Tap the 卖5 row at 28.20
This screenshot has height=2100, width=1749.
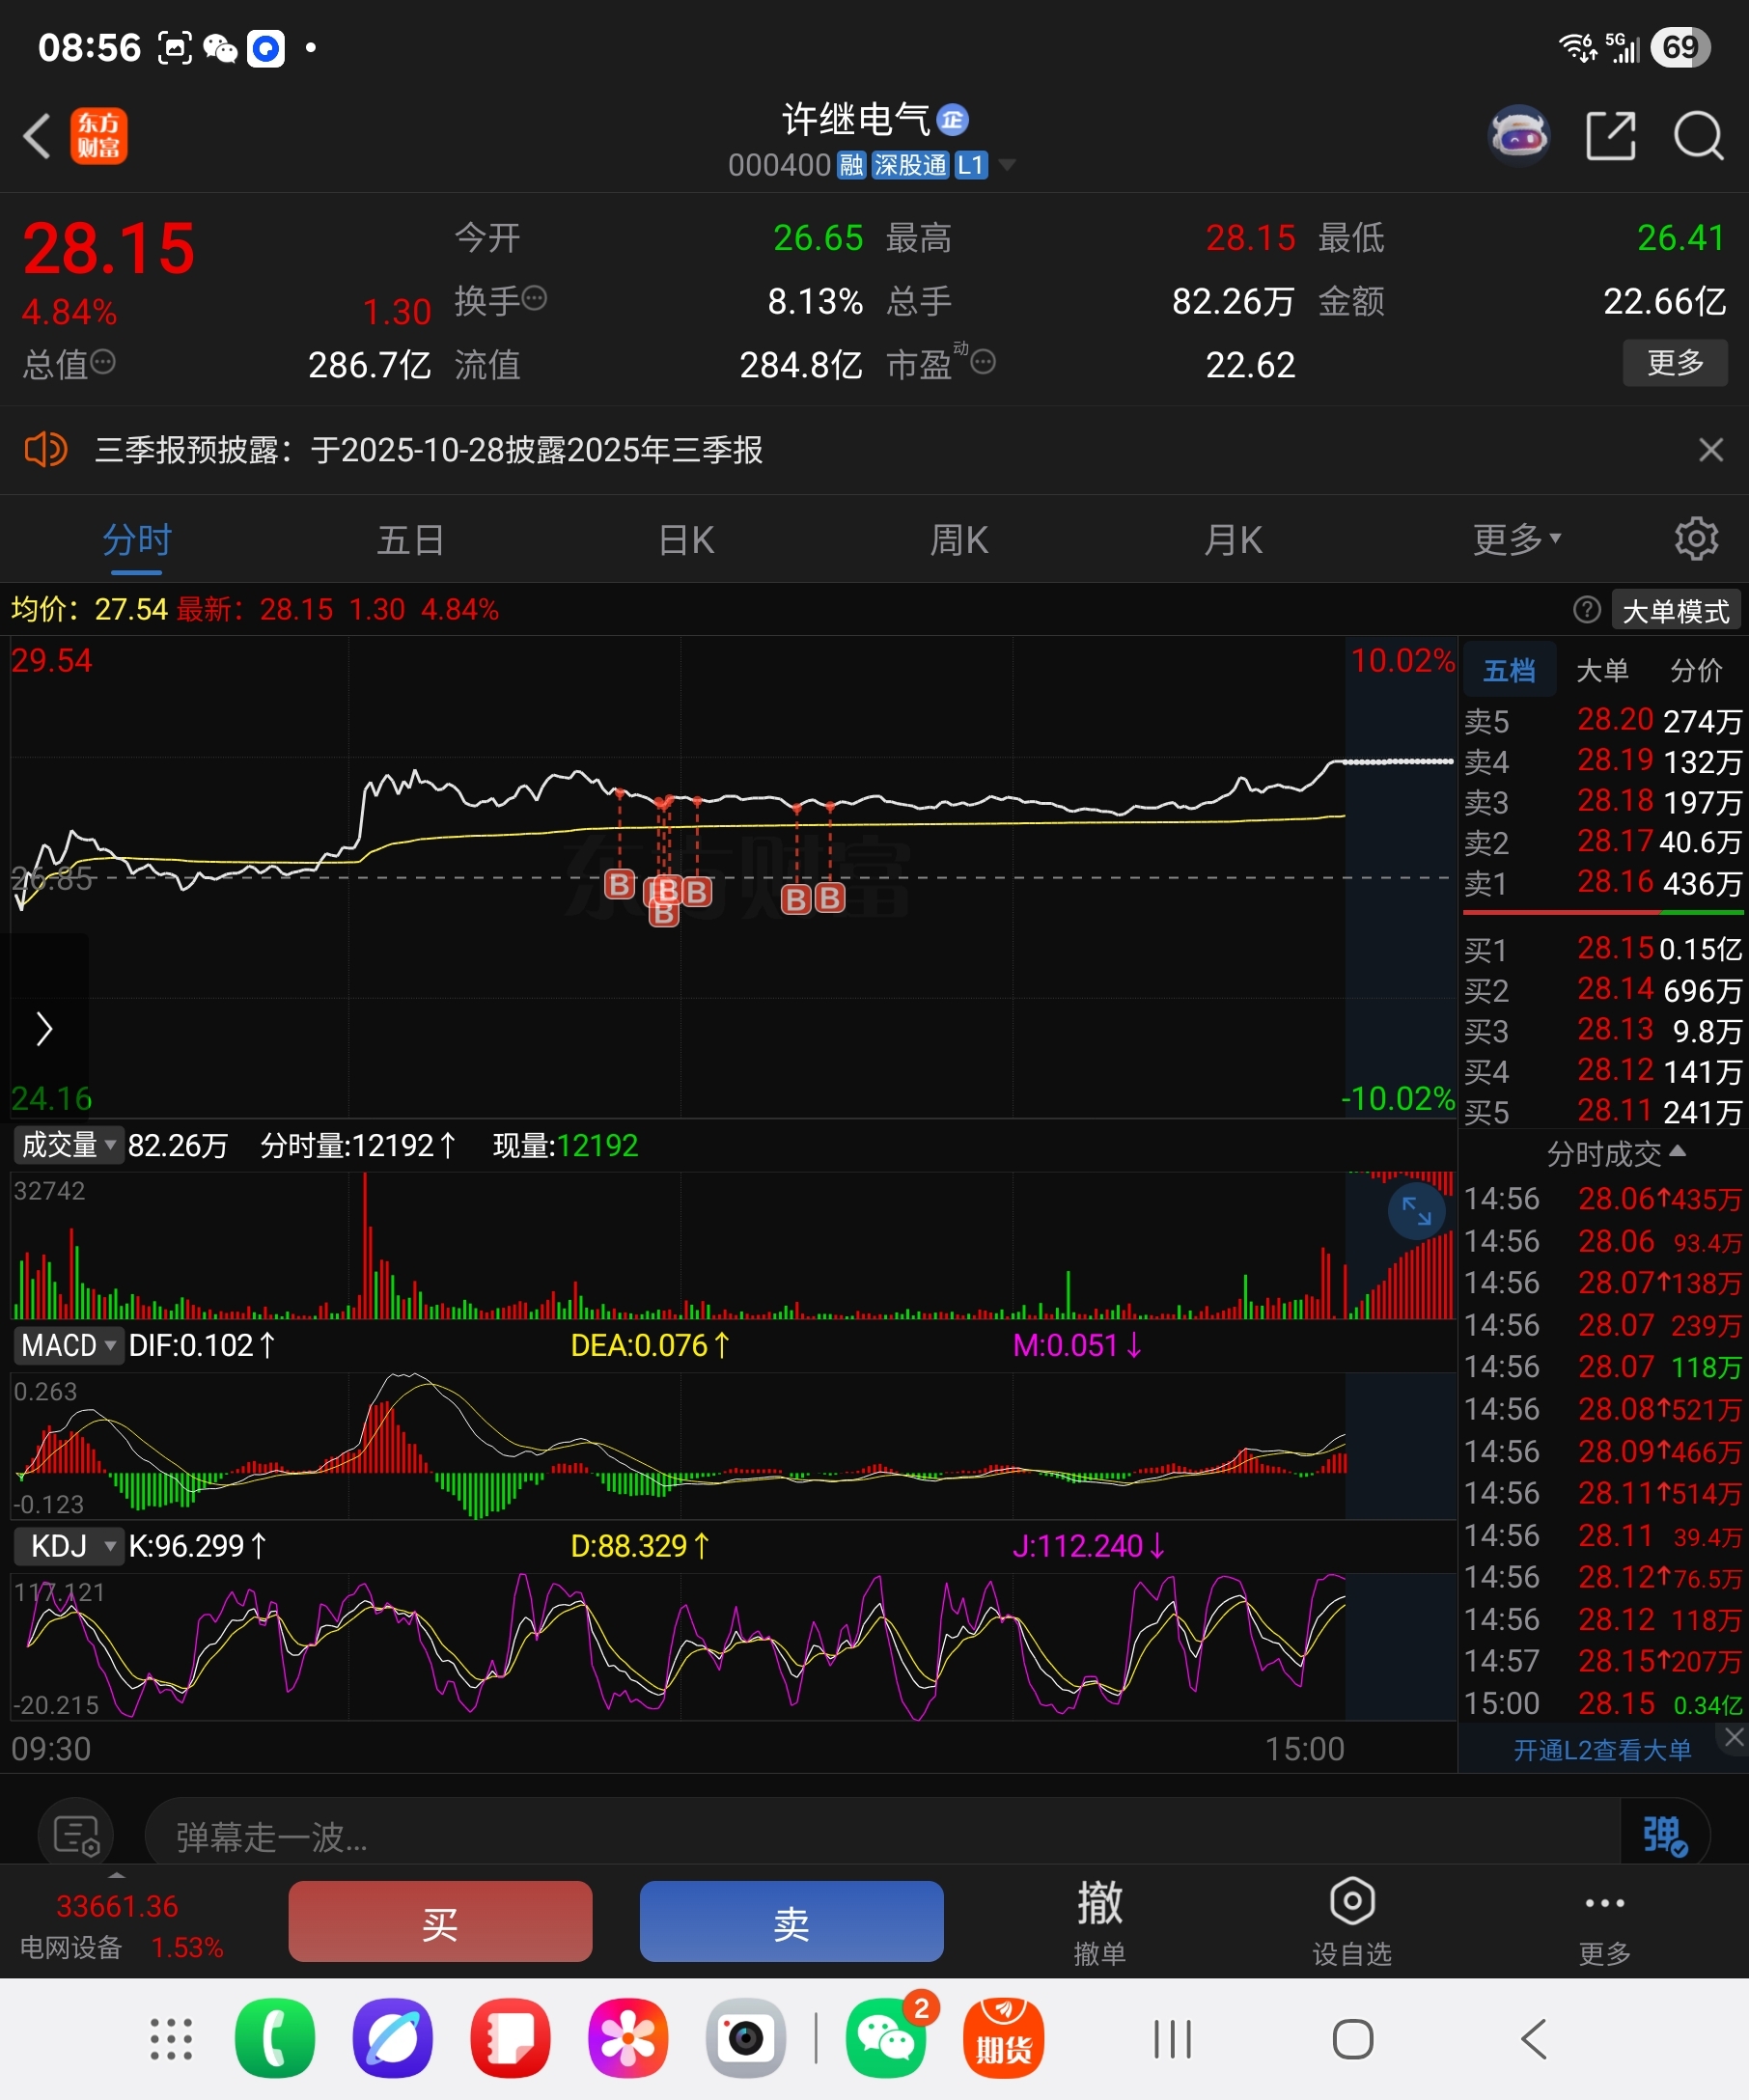click(1603, 721)
